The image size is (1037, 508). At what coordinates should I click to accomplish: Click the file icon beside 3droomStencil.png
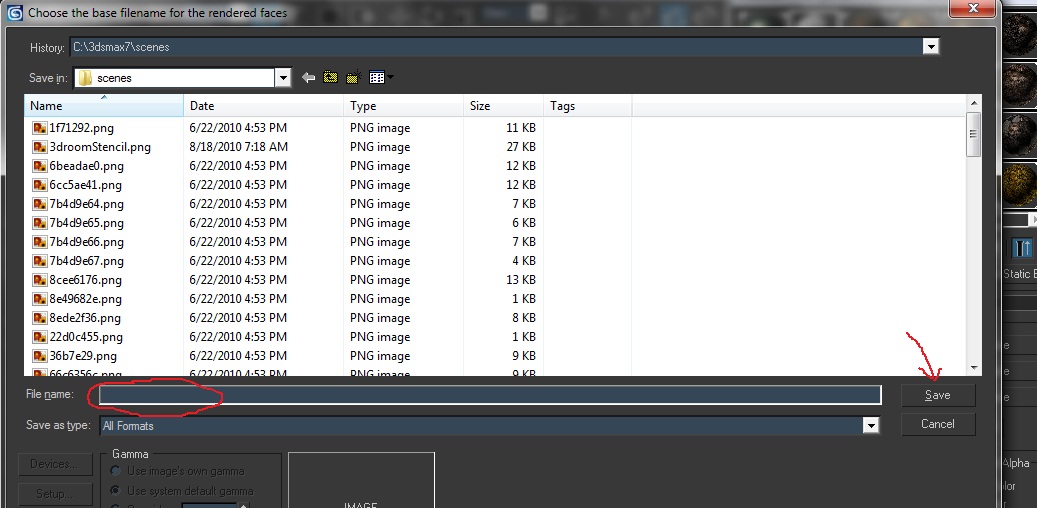[x=40, y=147]
